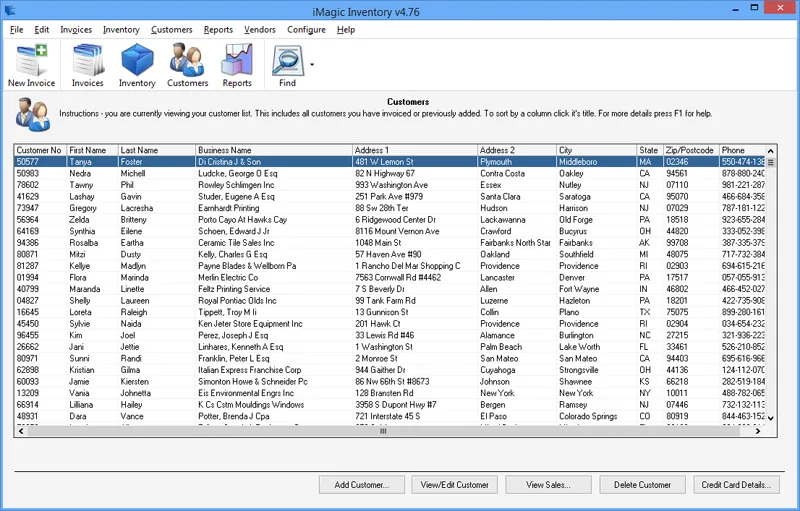Click the Credit Card Details button
This screenshot has width=800, height=511.
pos(736,485)
